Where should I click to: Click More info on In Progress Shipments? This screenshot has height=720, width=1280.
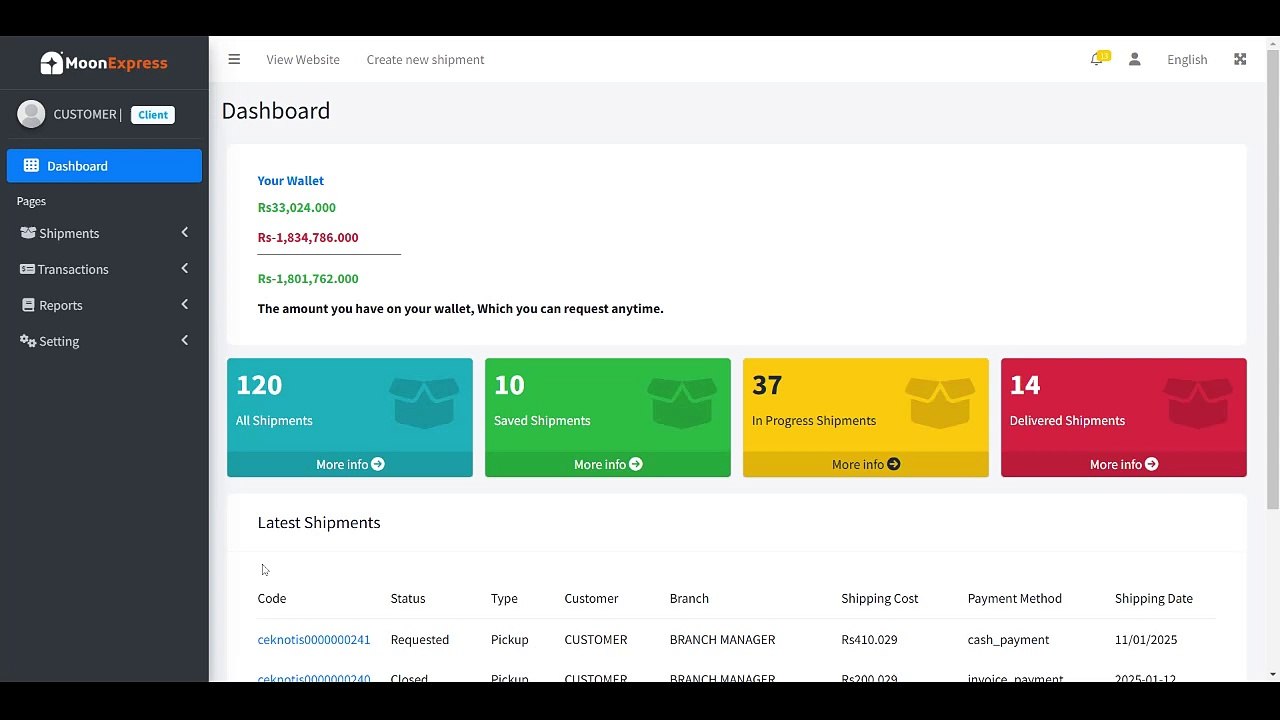866,464
